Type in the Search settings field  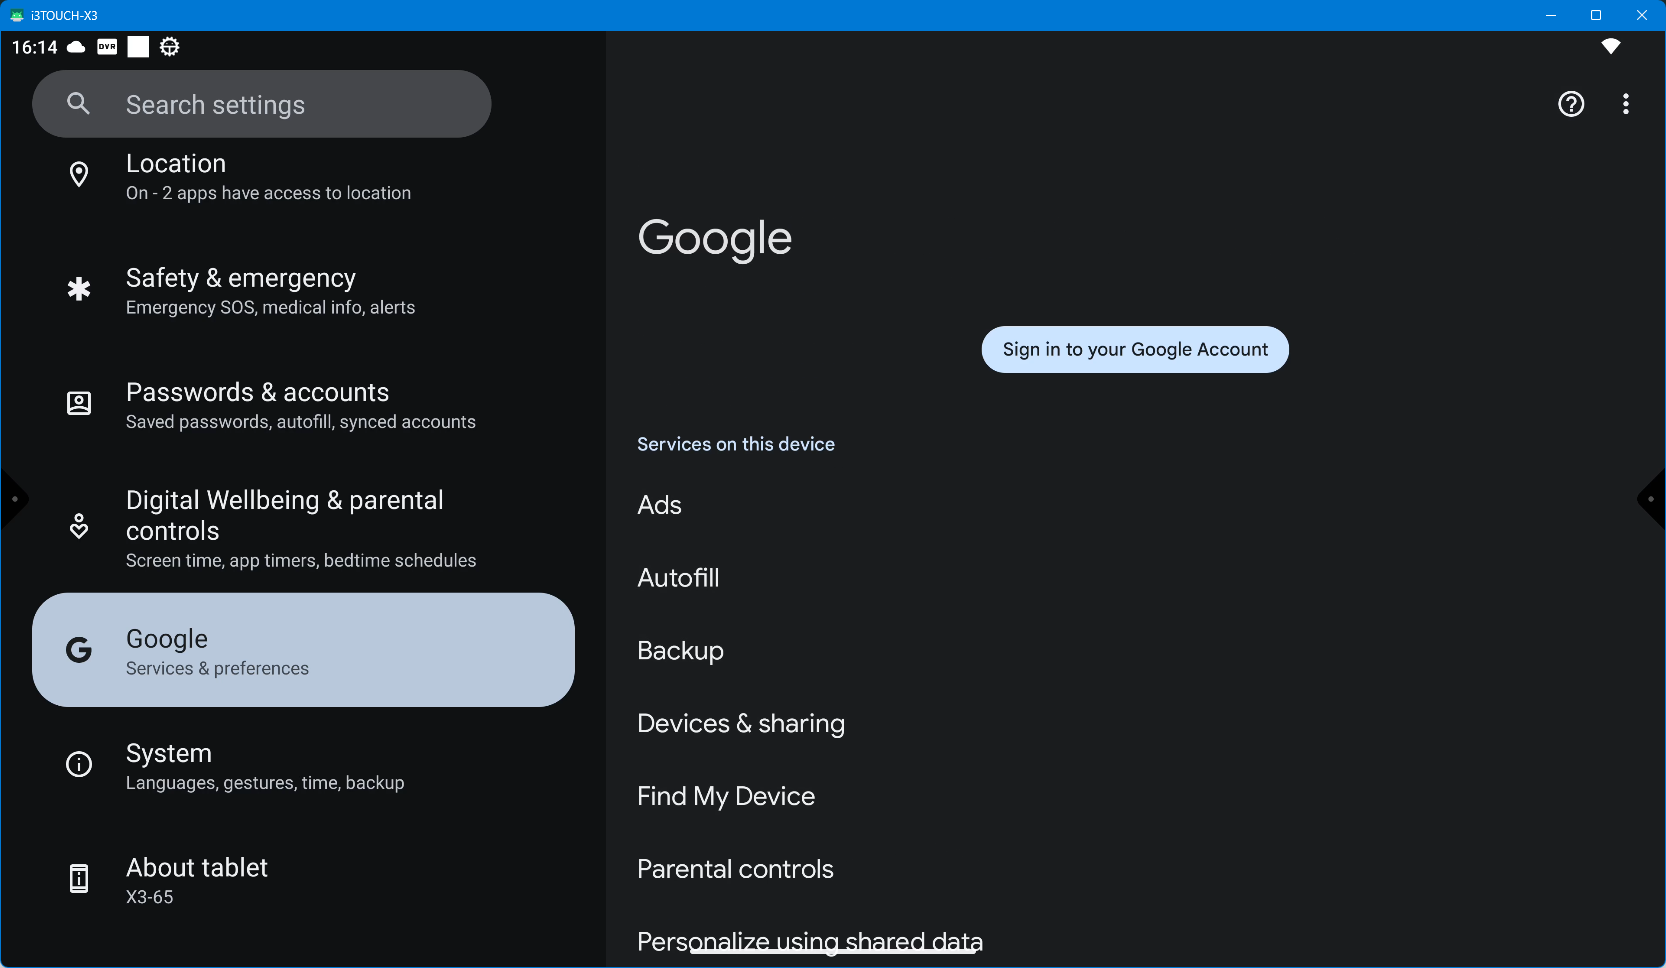click(290, 105)
